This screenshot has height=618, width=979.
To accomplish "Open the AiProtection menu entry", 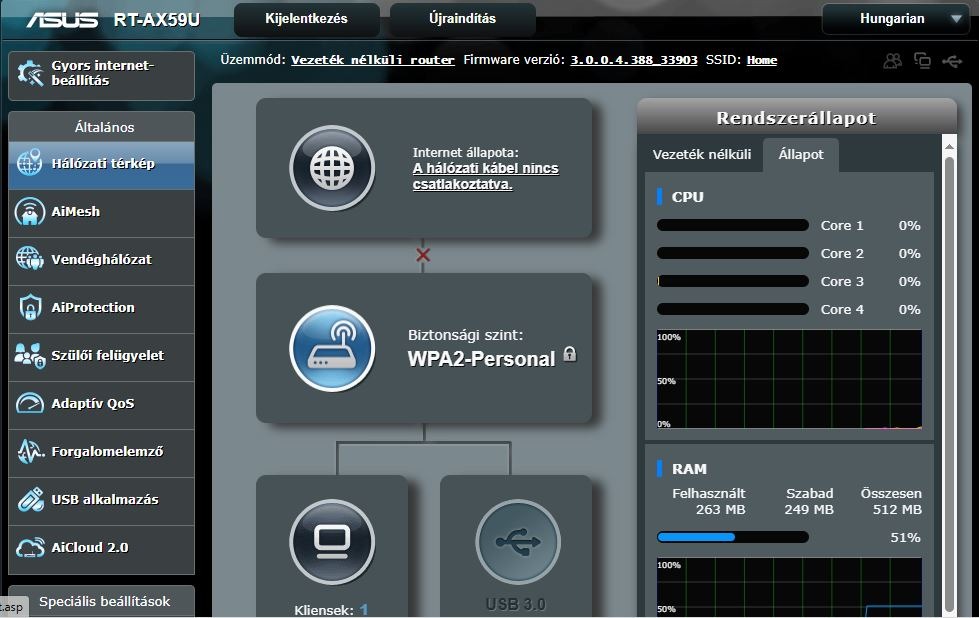I will [x=101, y=310].
